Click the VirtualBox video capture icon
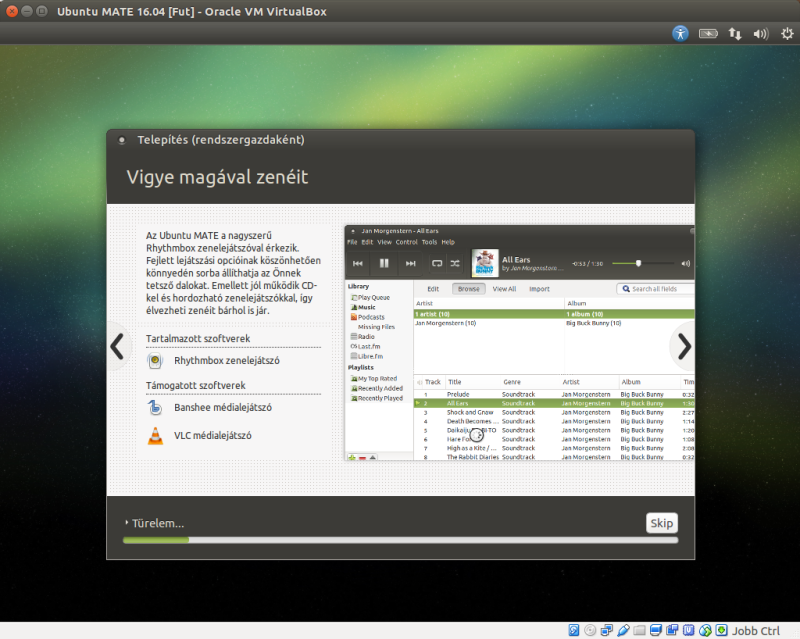This screenshot has height=639, width=800. point(672,630)
